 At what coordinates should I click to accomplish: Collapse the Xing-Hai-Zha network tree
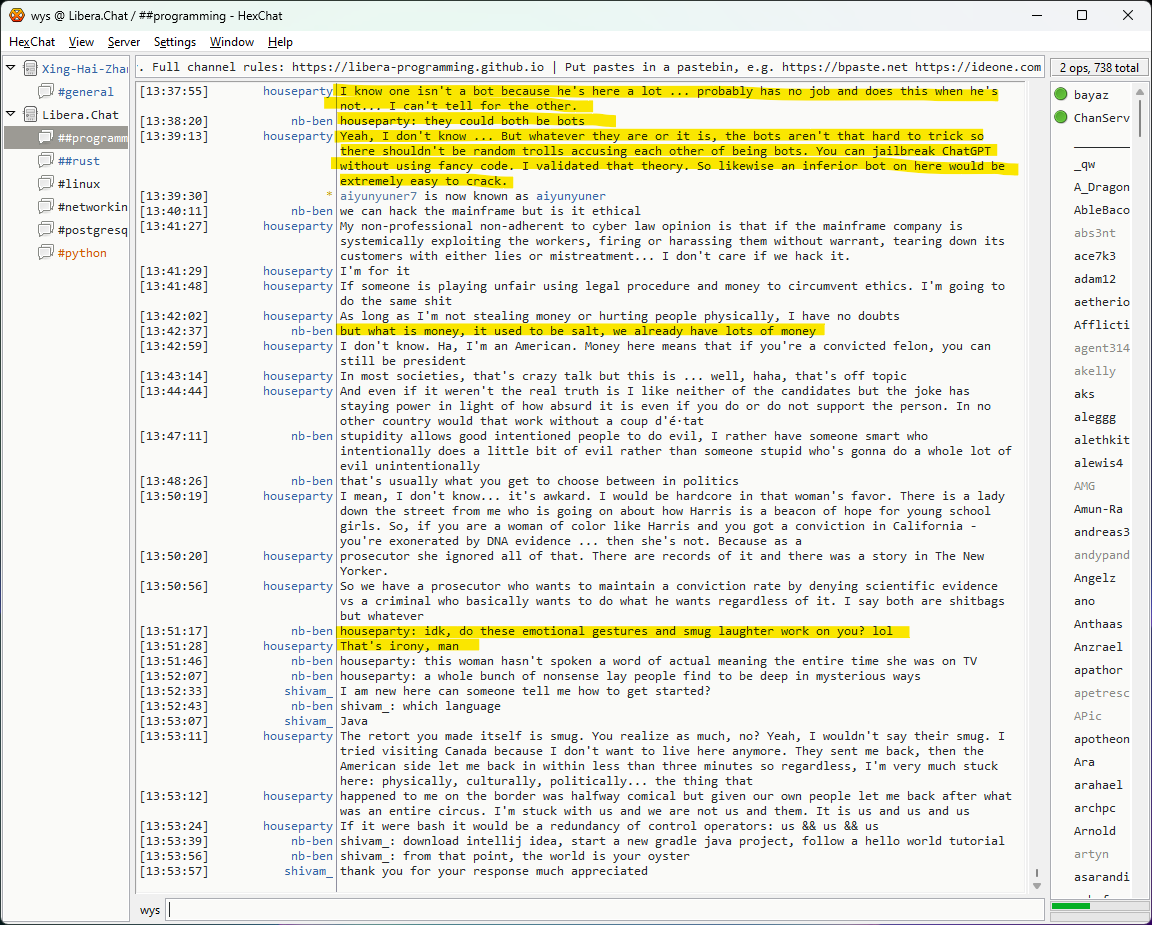click(x=11, y=69)
